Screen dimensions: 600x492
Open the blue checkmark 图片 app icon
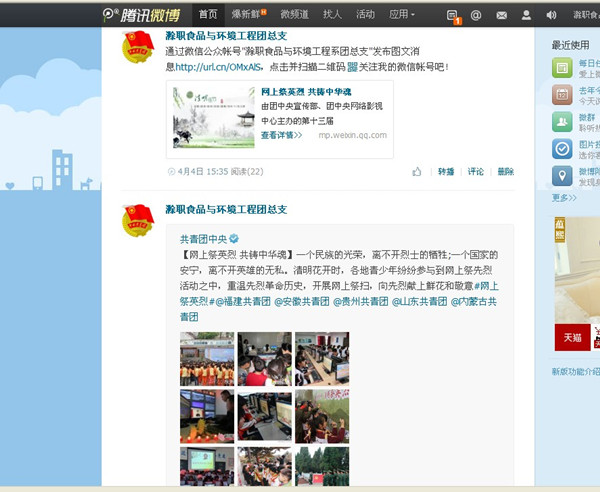coord(562,149)
